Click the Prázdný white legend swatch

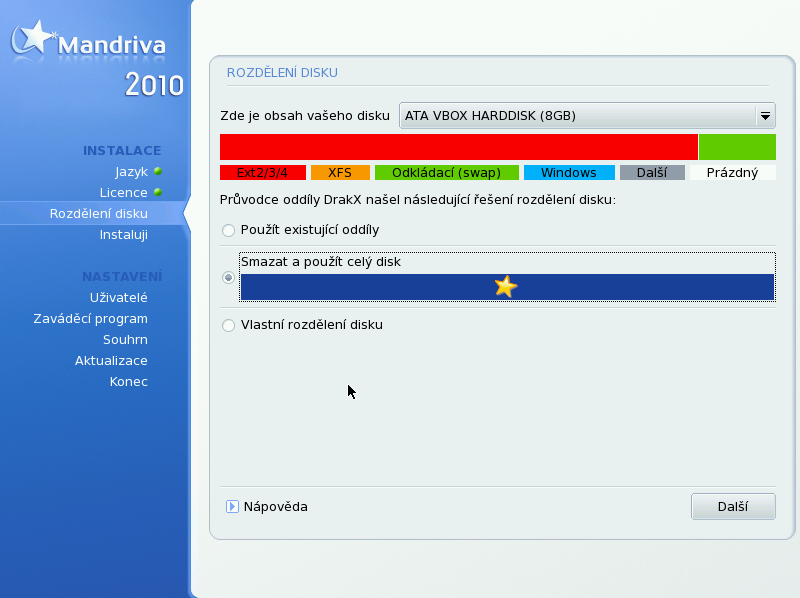(x=733, y=172)
